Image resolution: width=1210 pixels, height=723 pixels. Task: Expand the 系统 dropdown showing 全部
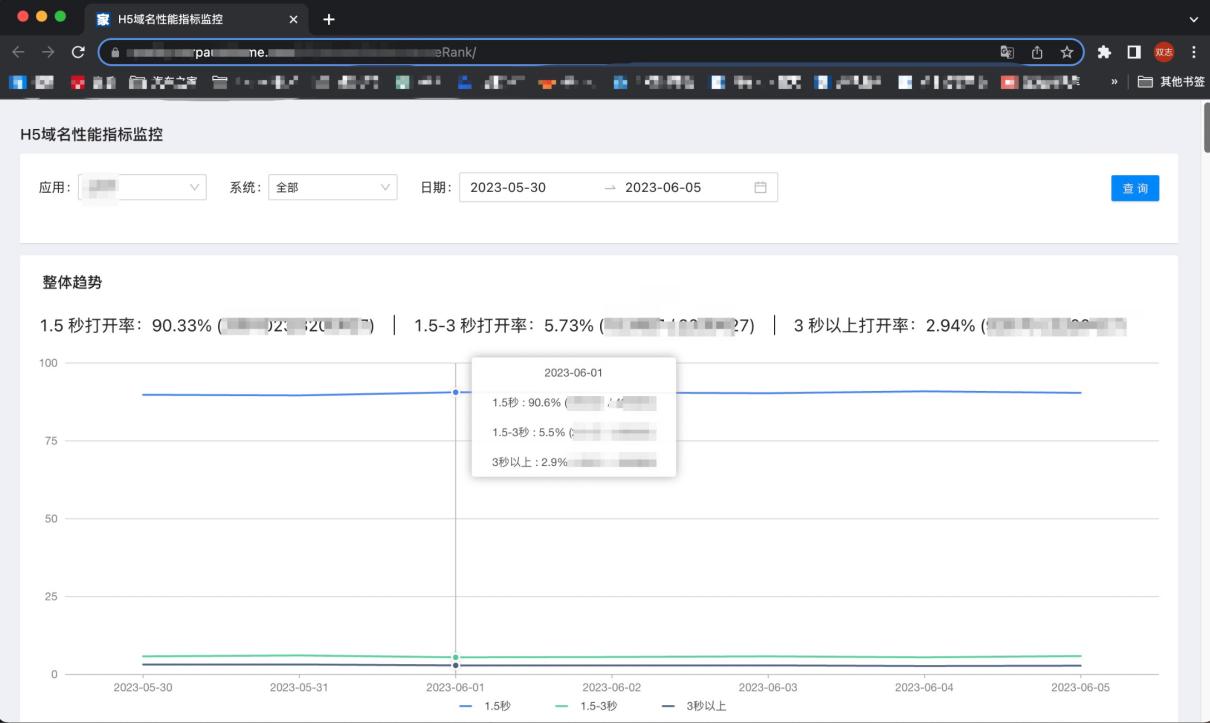pyautogui.click(x=333, y=187)
